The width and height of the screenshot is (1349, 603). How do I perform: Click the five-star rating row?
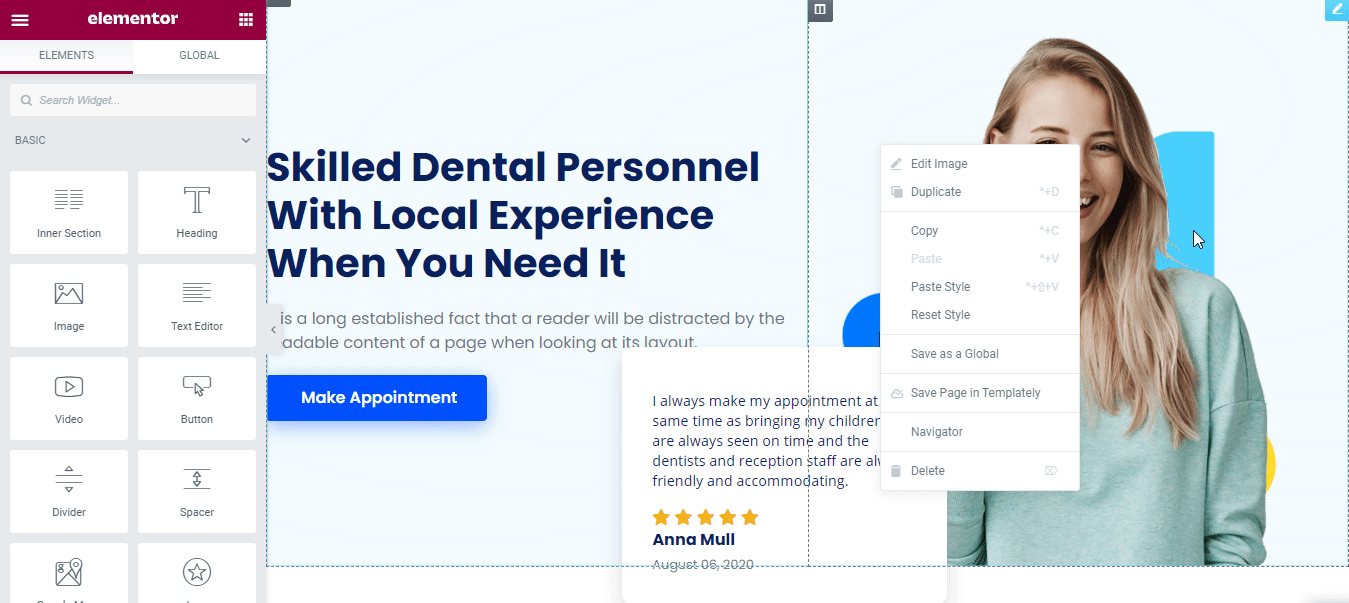[x=705, y=517]
